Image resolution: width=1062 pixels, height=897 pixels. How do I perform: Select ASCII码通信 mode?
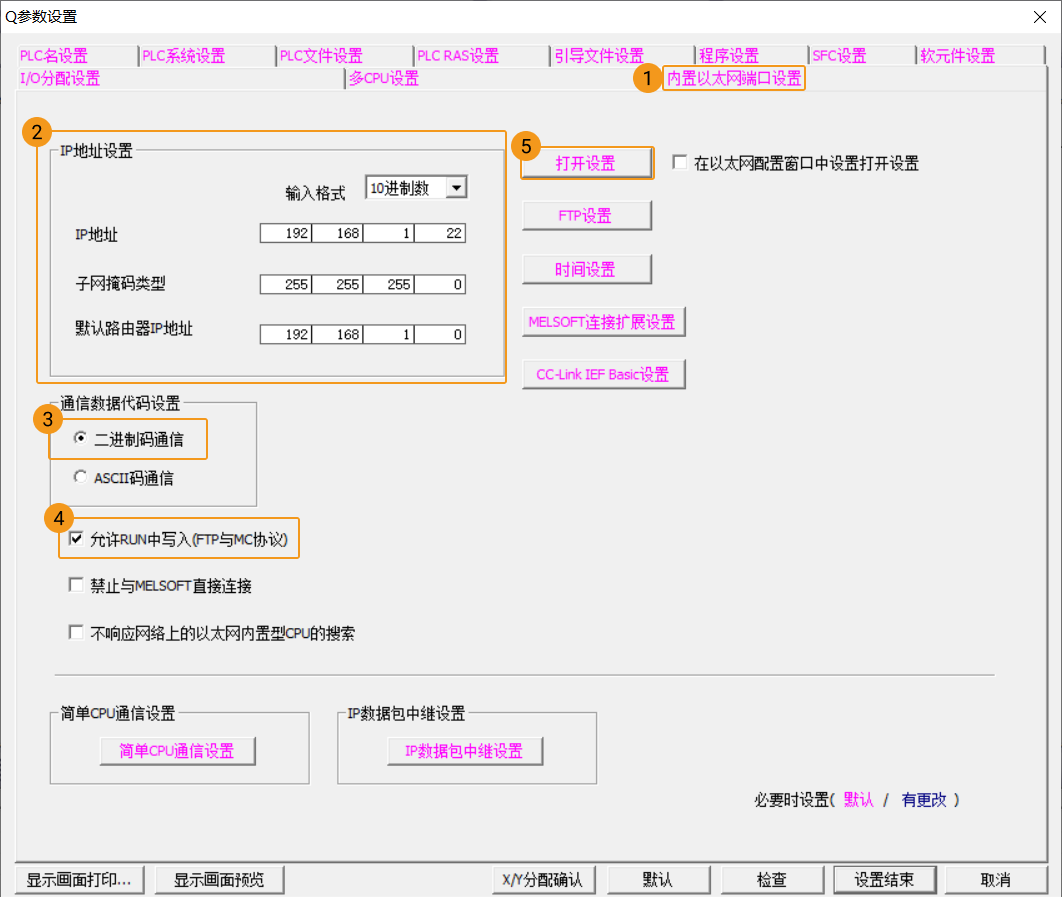pos(80,477)
